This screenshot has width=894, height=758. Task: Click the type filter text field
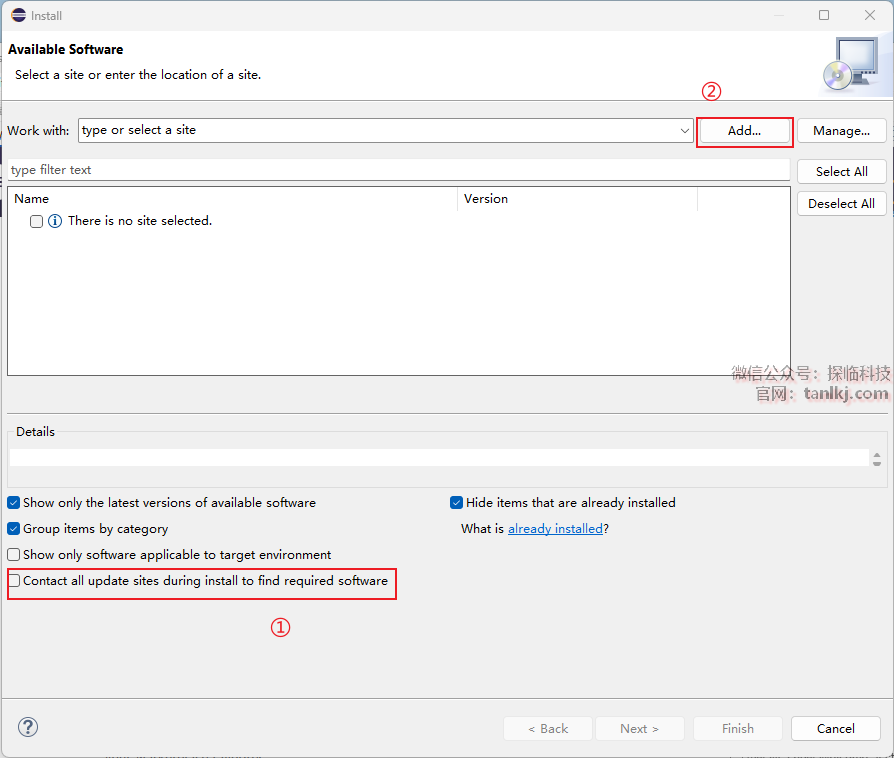pyautogui.click(x=398, y=170)
